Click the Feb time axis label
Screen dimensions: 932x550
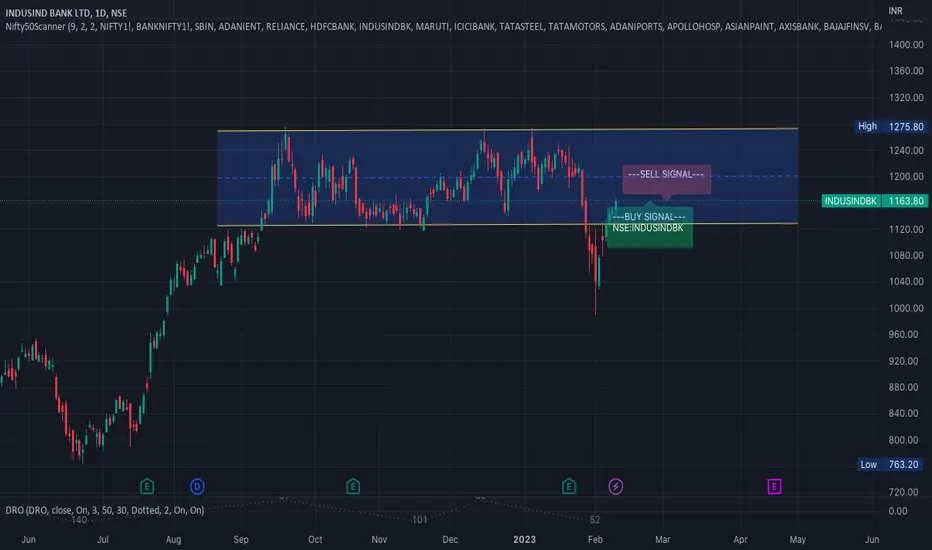click(x=595, y=539)
